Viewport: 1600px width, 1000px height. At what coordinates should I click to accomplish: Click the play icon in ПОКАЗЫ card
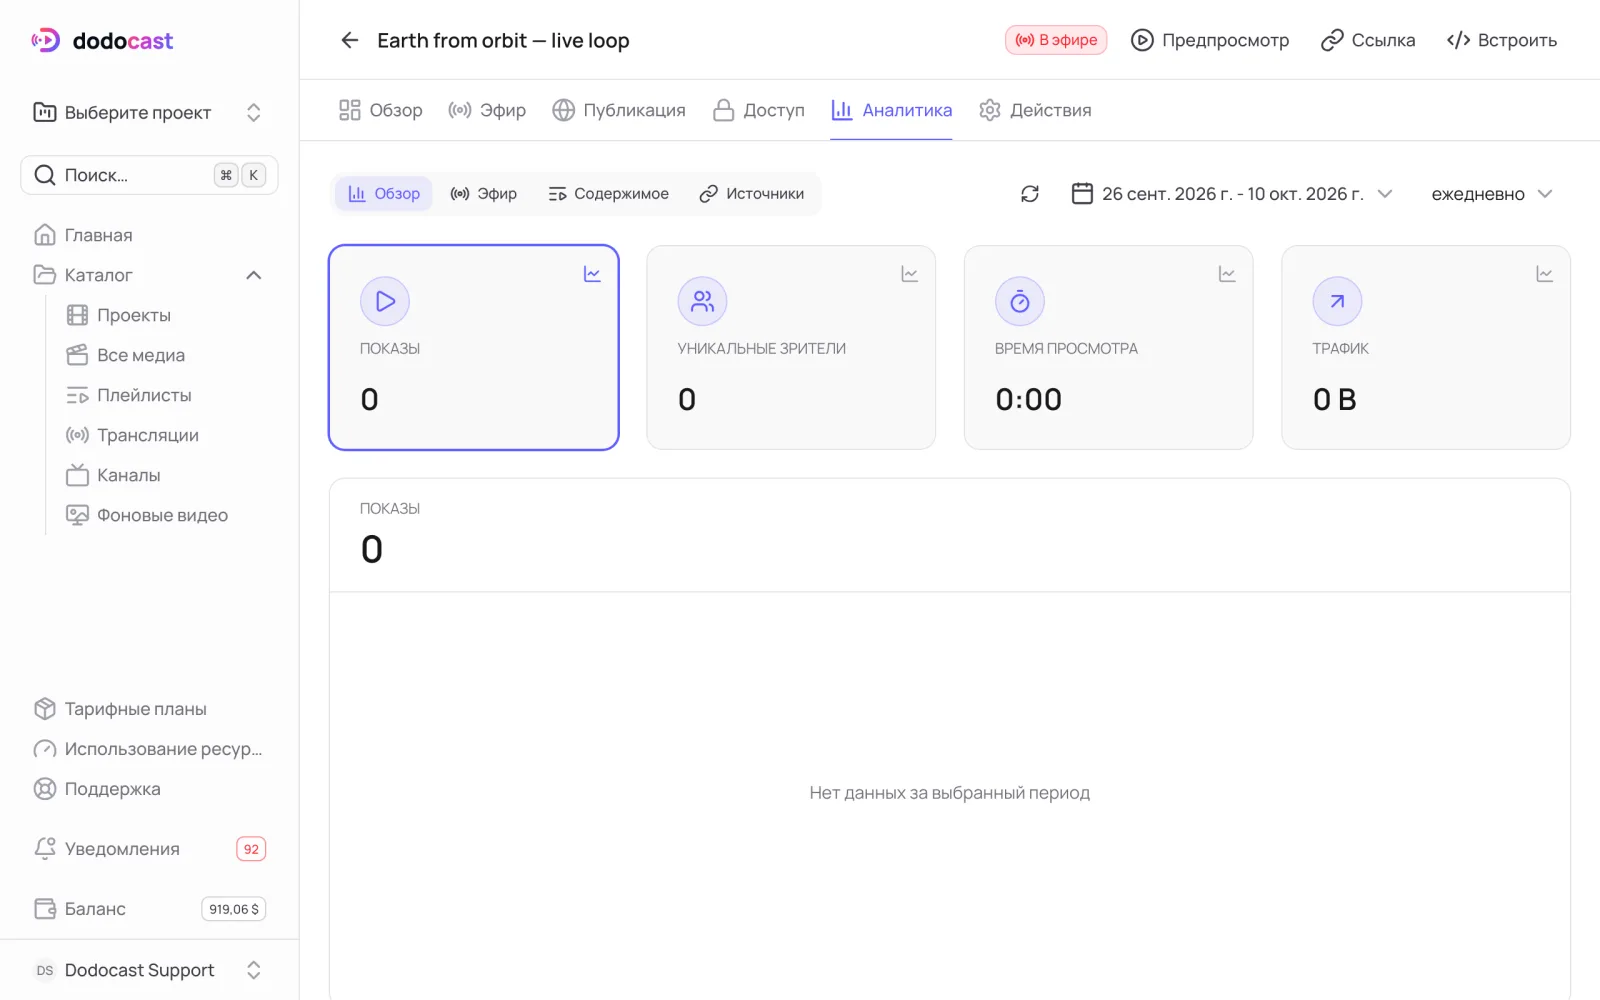[x=385, y=301]
